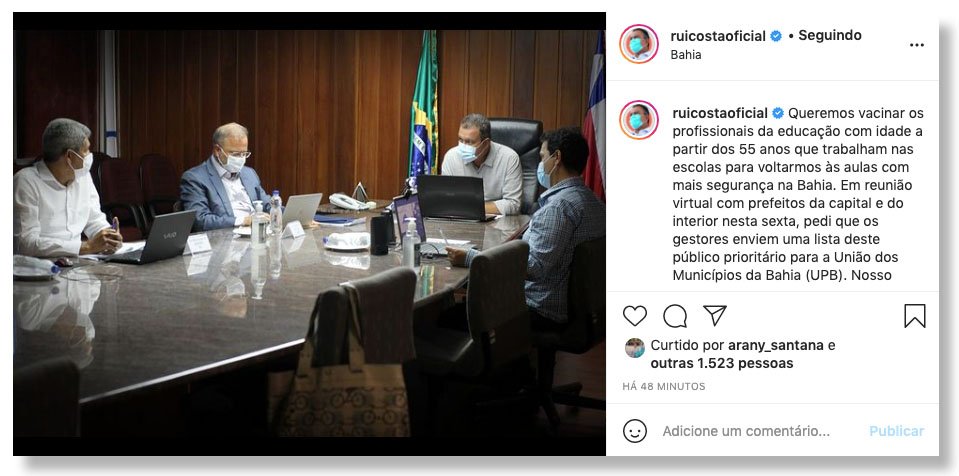Screen dimensions: 959x476
Task: Focus the Adicione um comentário field
Action: (746, 431)
